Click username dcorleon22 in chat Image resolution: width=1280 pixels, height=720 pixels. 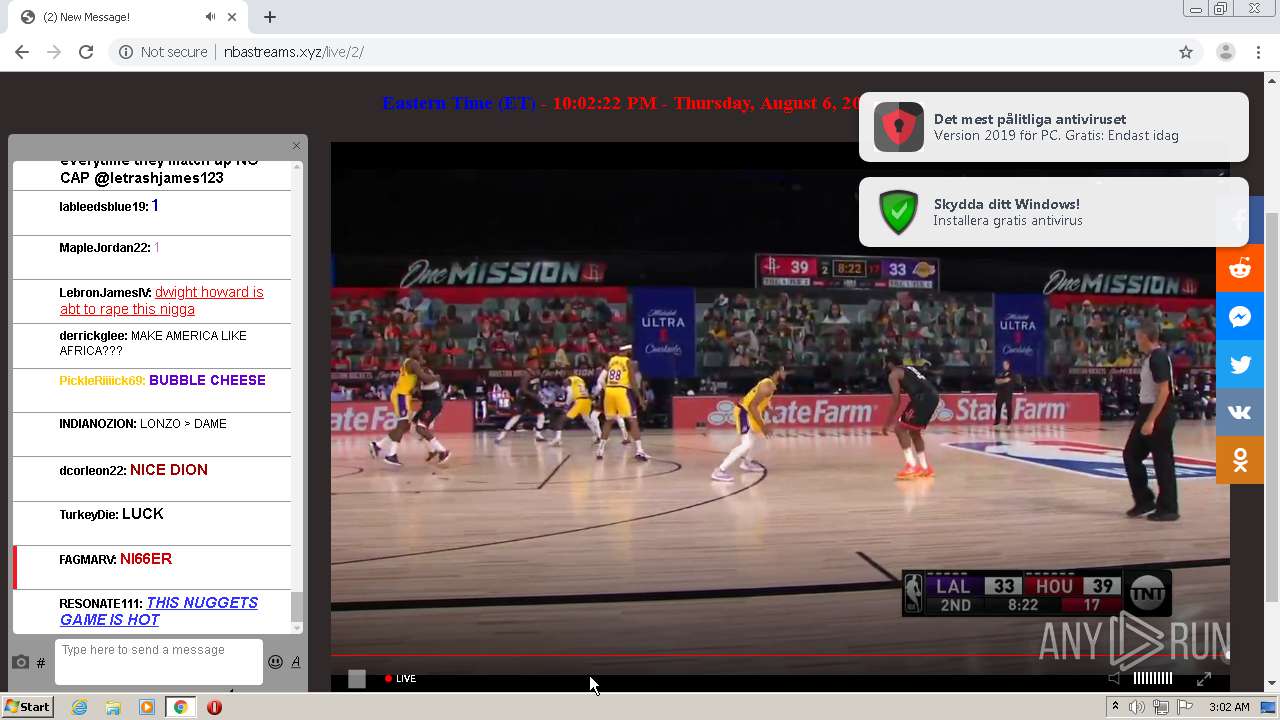click(92, 470)
